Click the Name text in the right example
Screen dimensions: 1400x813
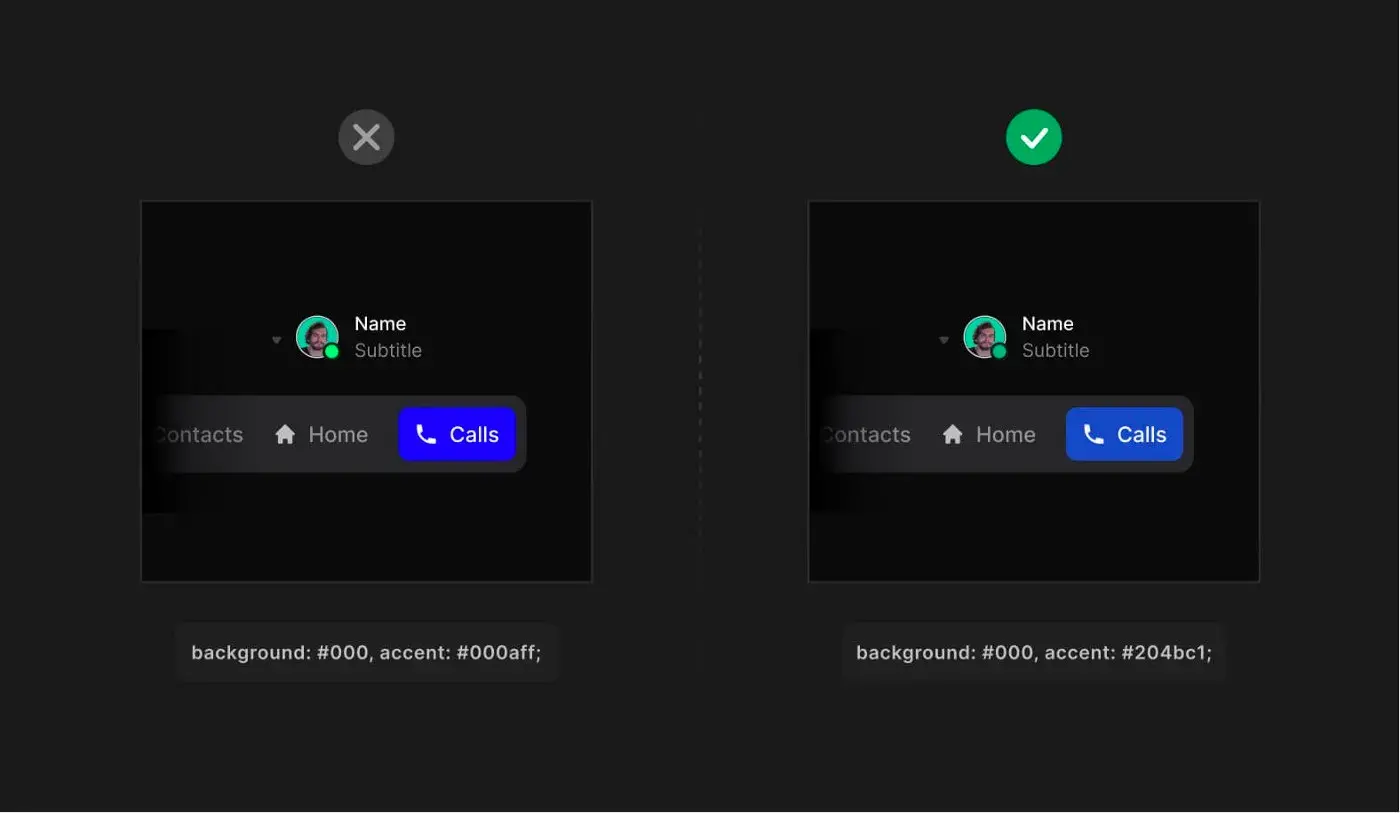coord(1047,323)
